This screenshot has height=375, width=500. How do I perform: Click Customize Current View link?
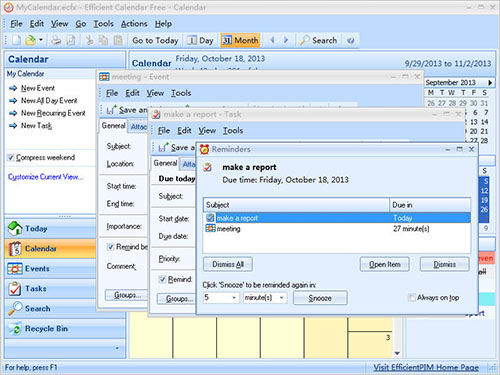pyautogui.click(x=45, y=177)
